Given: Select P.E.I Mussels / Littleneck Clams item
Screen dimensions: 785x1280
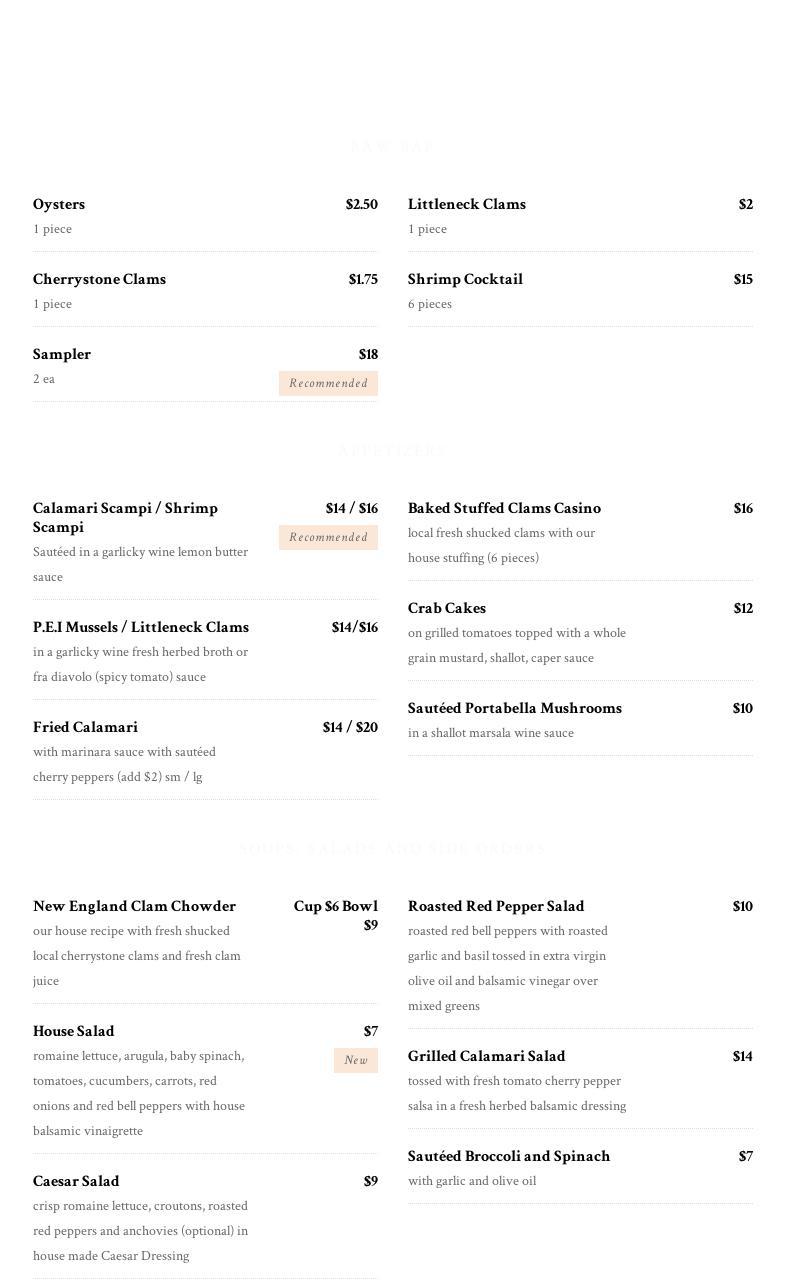Looking at the screenshot, I should click(x=141, y=627).
